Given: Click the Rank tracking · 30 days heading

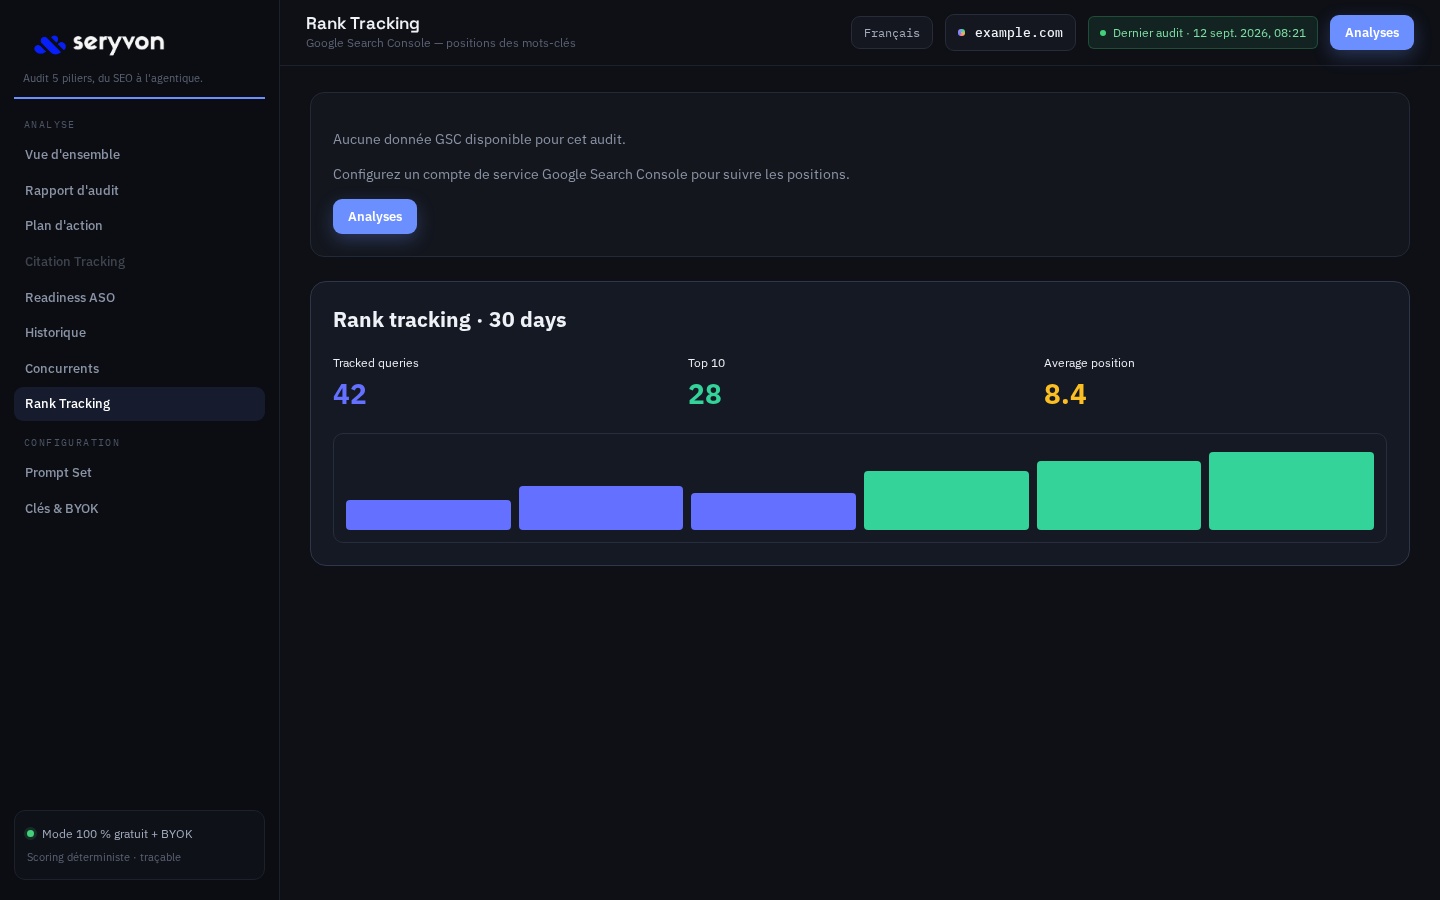Looking at the screenshot, I should [450, 320].
